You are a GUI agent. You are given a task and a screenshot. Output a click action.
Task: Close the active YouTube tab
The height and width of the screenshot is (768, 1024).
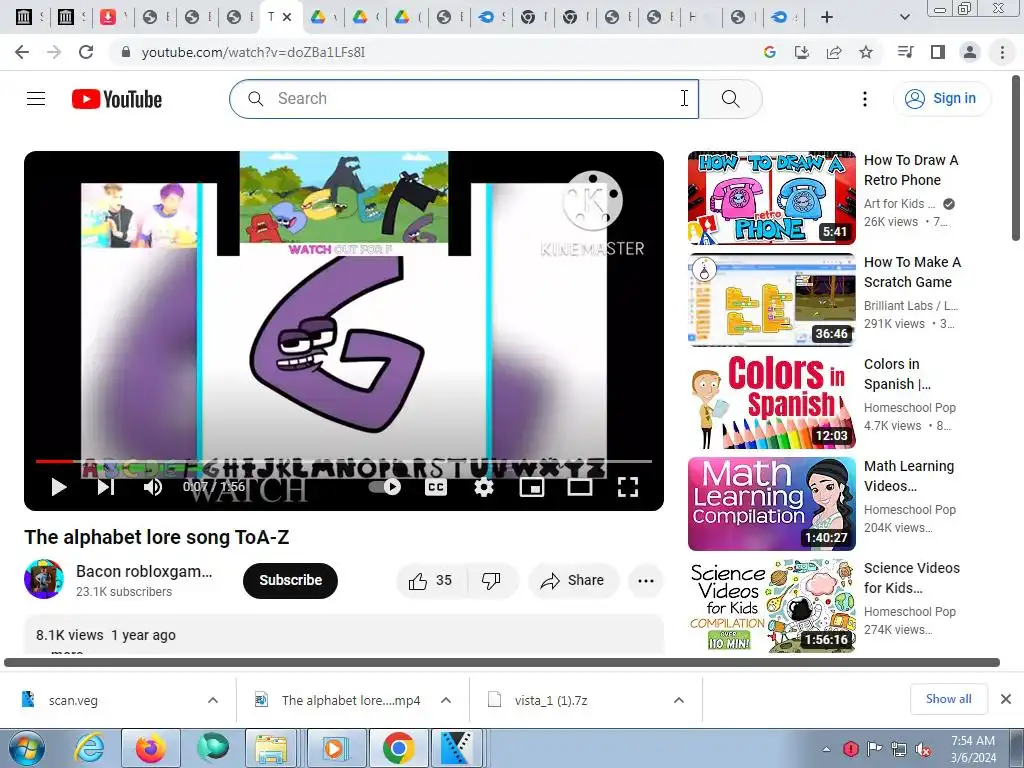[287, 17]
